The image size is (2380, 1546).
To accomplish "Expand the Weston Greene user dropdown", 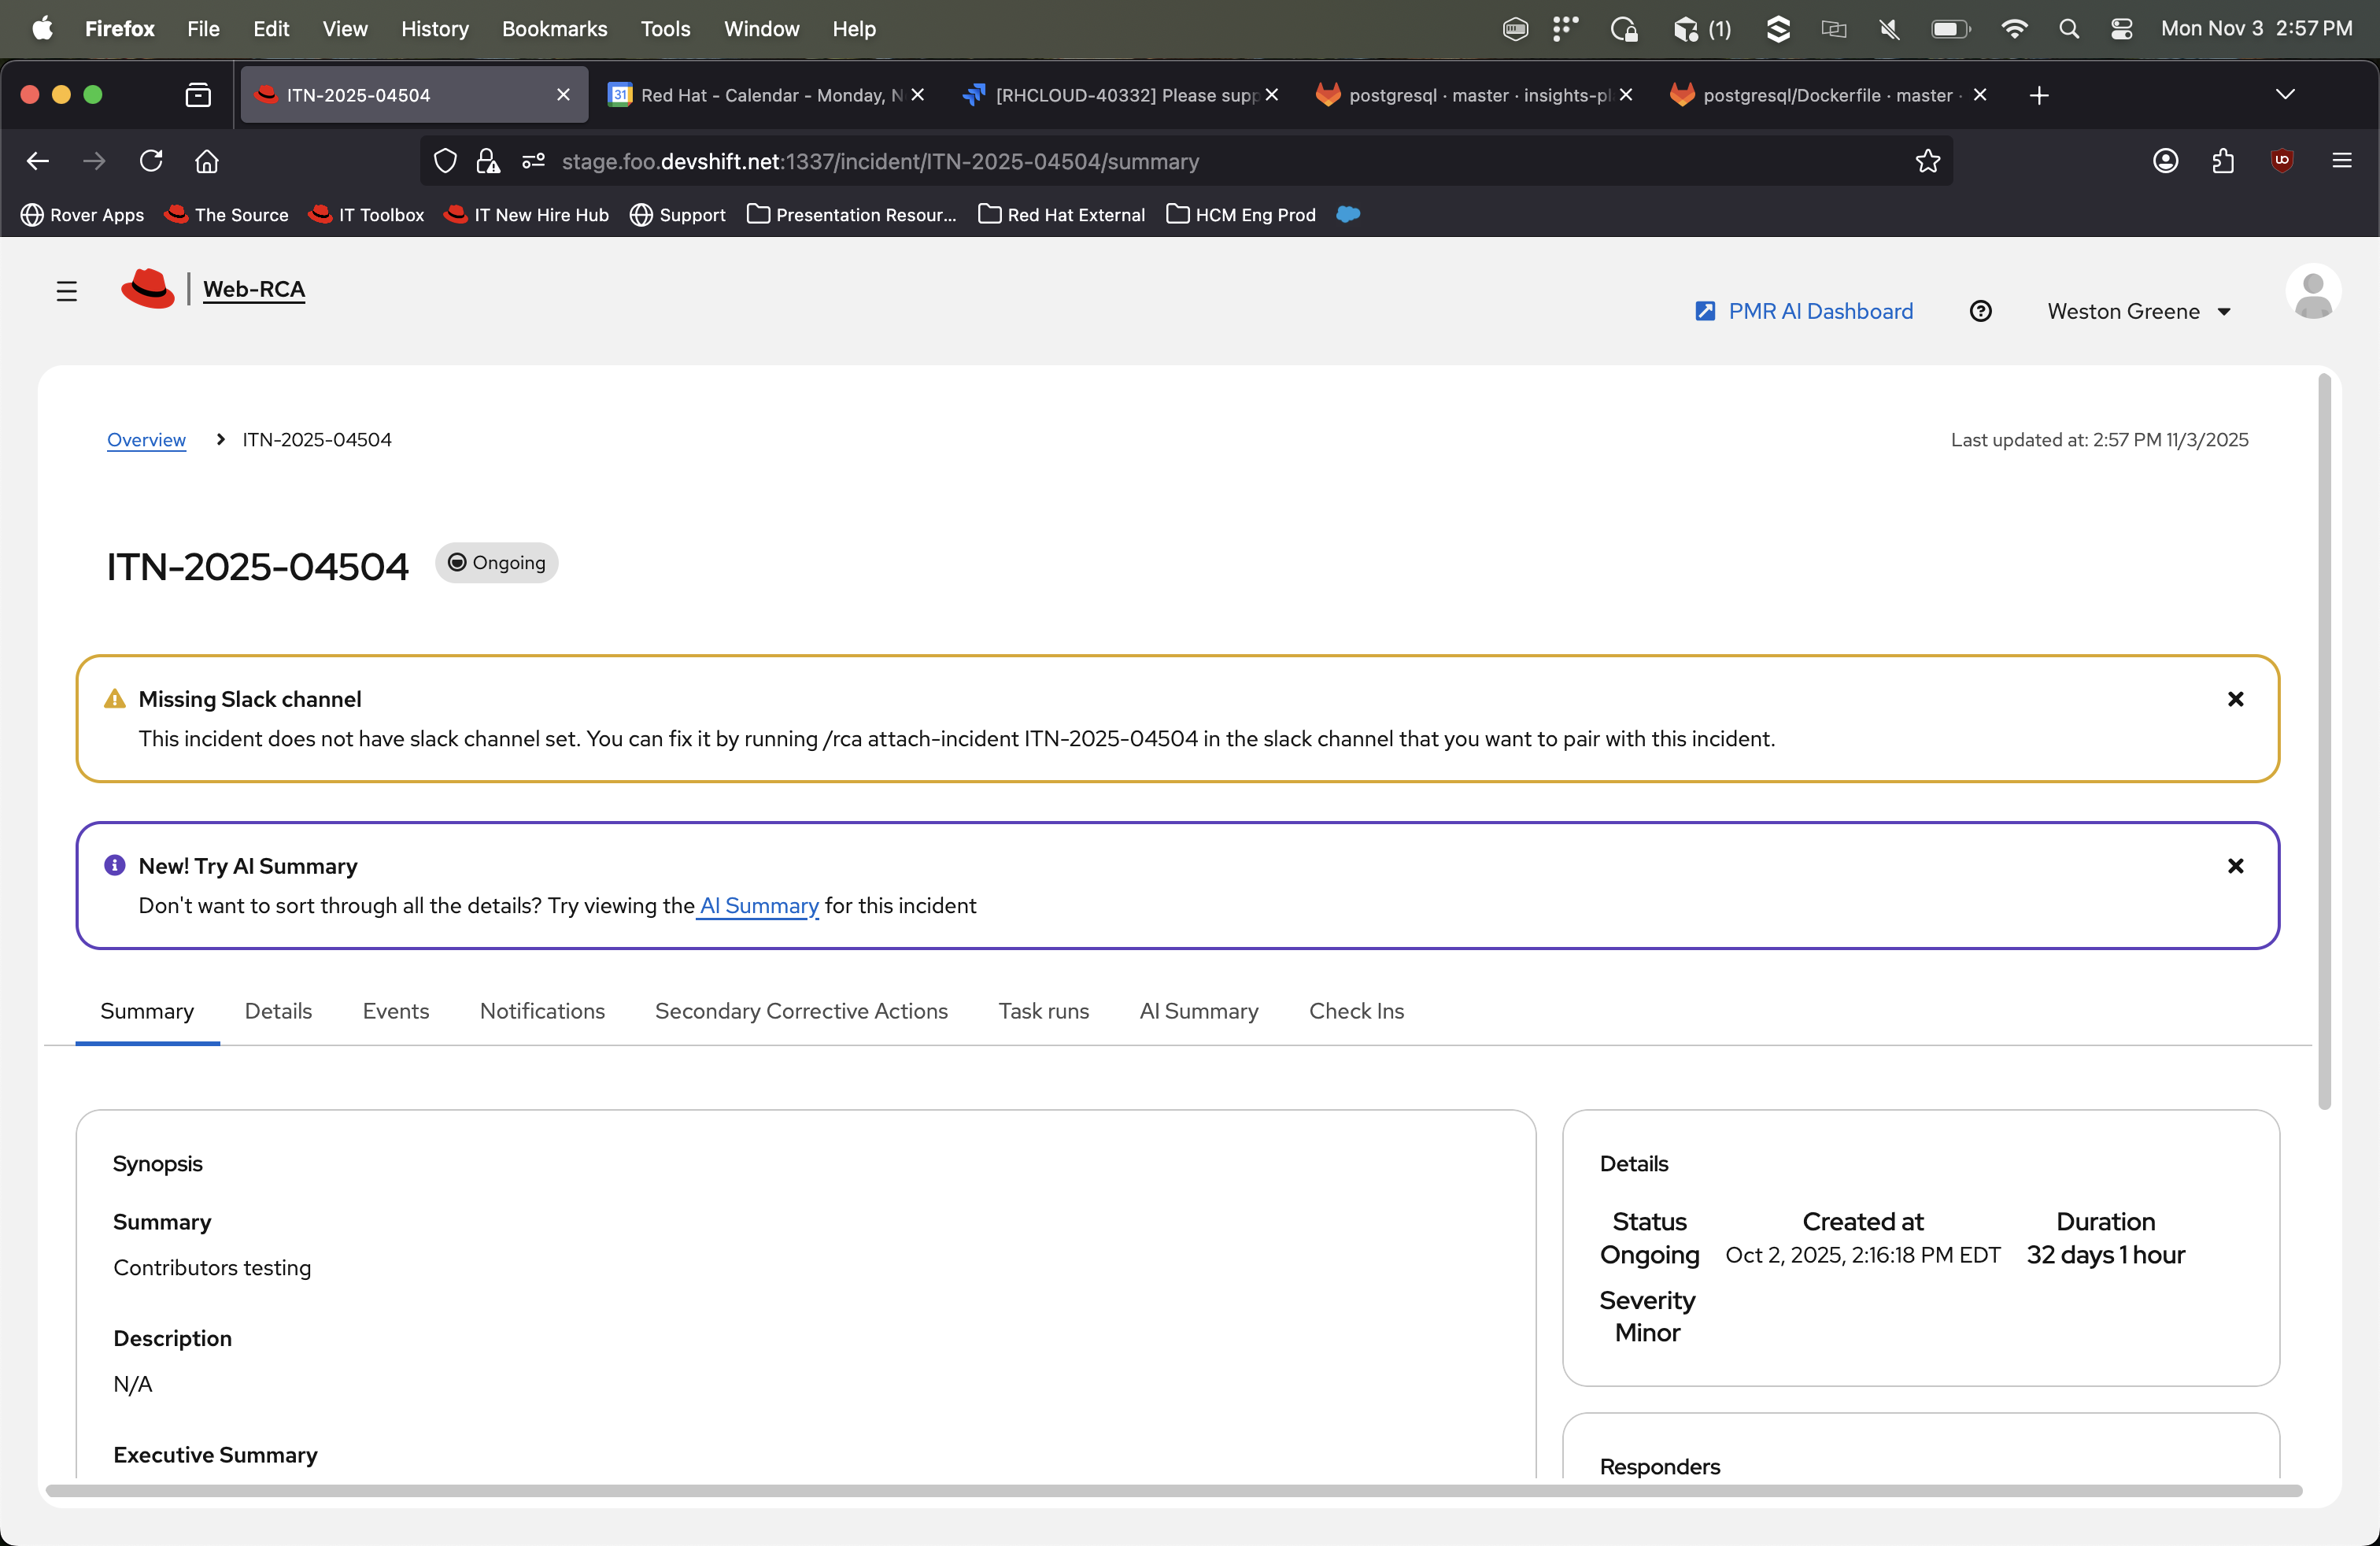I will pyautogui.click(x=2138, y=311).
